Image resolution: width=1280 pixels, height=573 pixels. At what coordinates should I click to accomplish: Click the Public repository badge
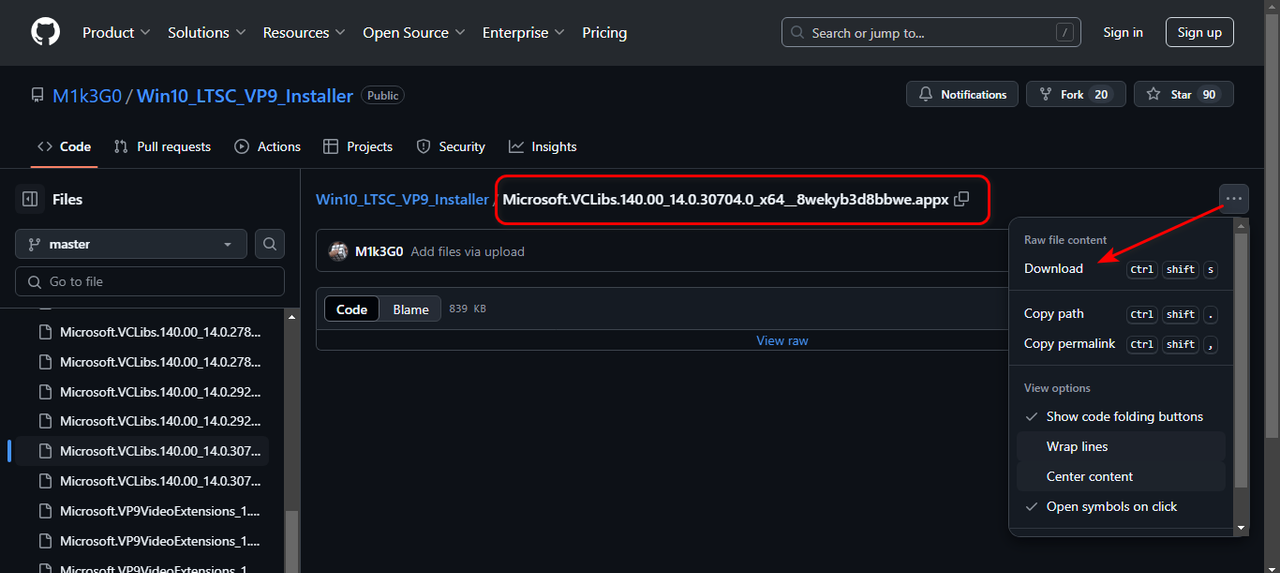[383, 96]
